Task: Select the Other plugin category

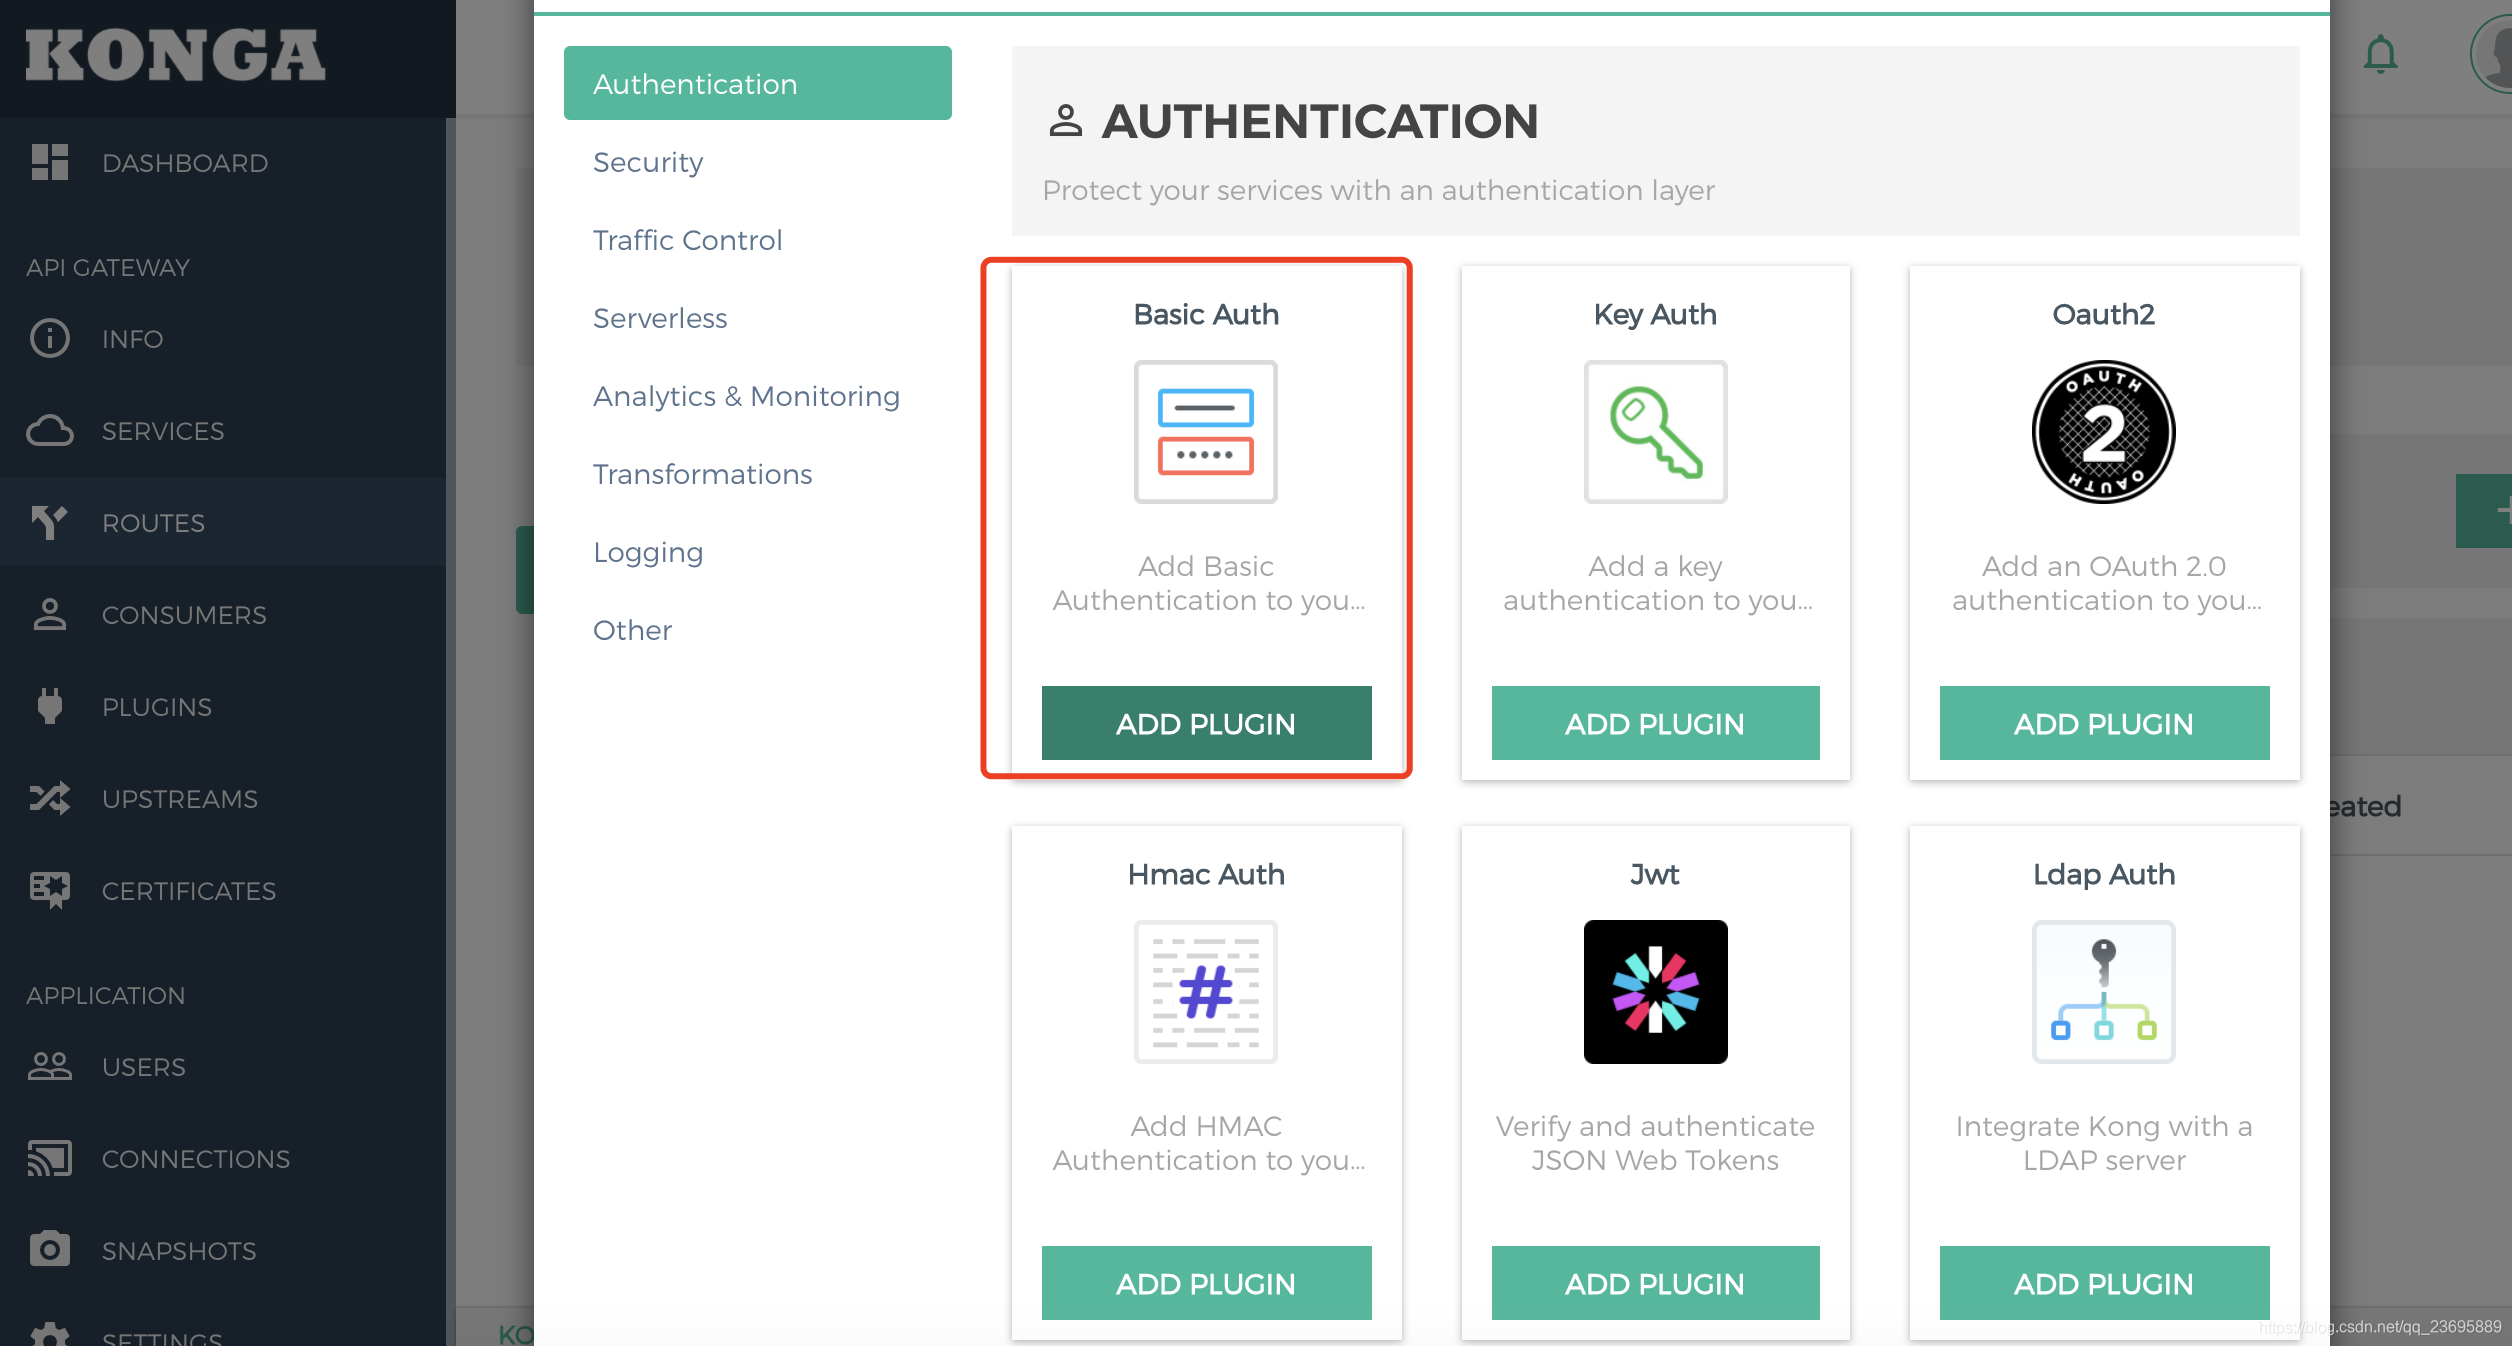Action: [757, 629]
